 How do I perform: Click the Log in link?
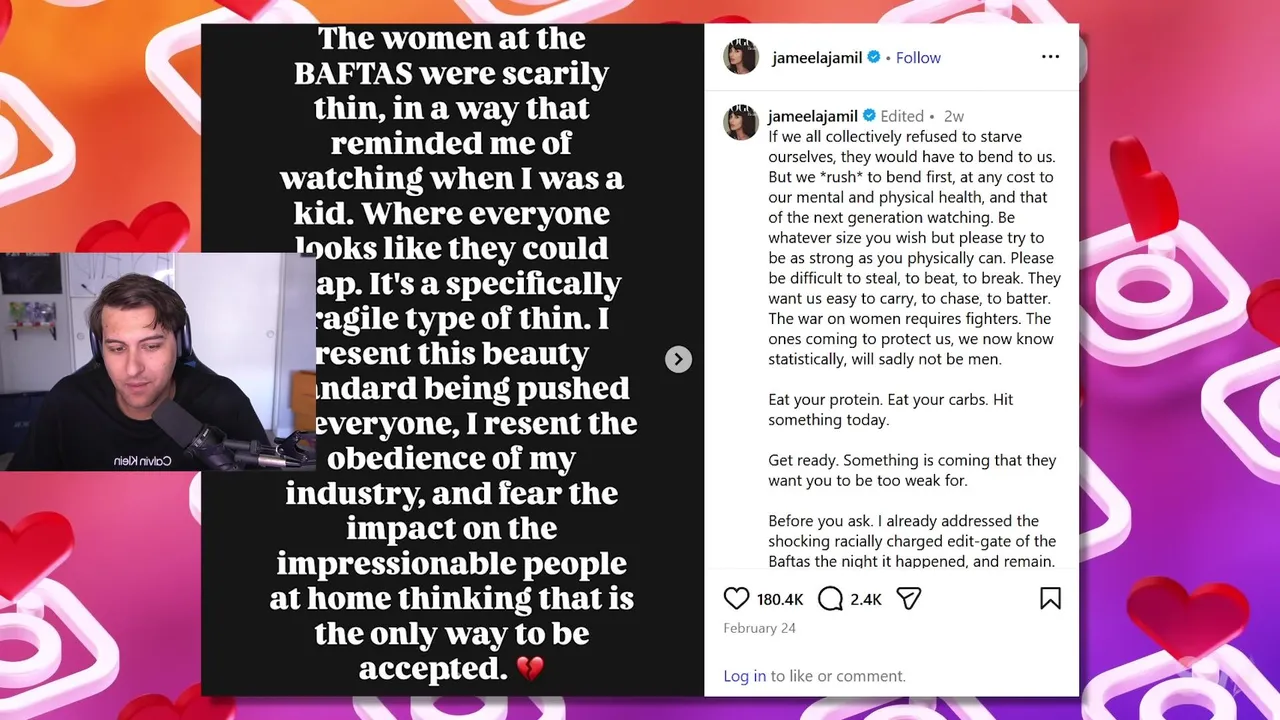point(744,676)
